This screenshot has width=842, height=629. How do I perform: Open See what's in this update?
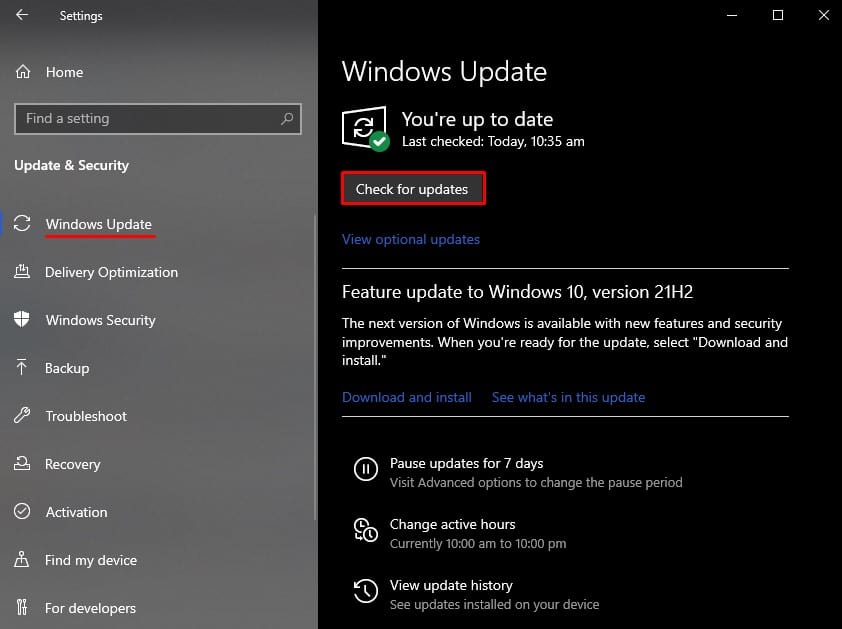(x=569, y=397)
